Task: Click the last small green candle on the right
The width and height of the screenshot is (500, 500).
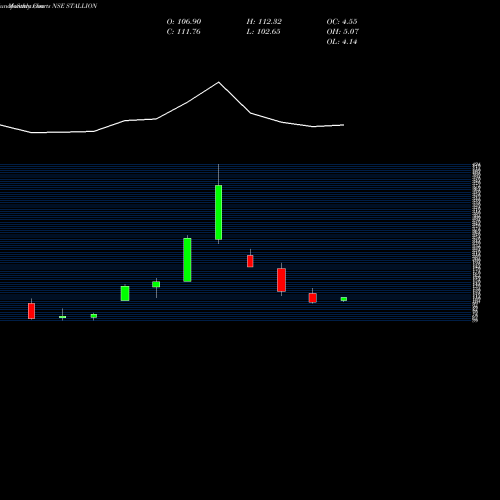Action: pos(344,299)
